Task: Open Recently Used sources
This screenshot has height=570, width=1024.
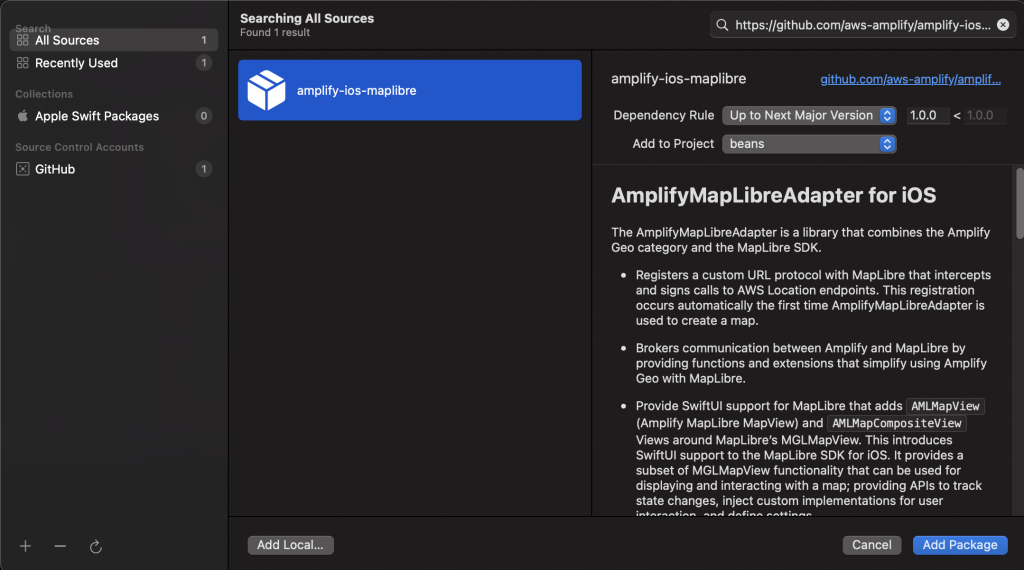Action: (x=114, y=63)
